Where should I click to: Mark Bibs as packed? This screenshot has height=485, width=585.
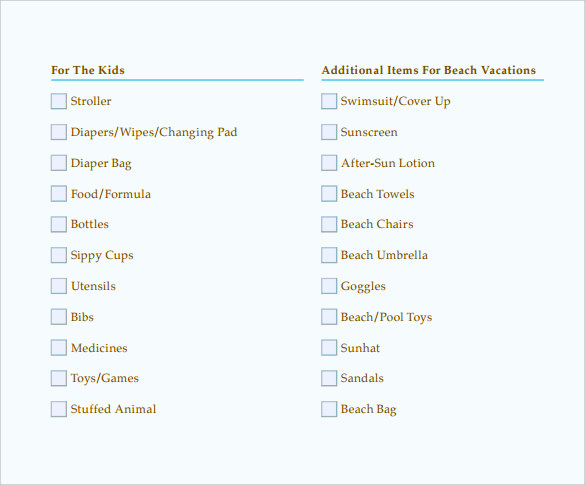59,317
